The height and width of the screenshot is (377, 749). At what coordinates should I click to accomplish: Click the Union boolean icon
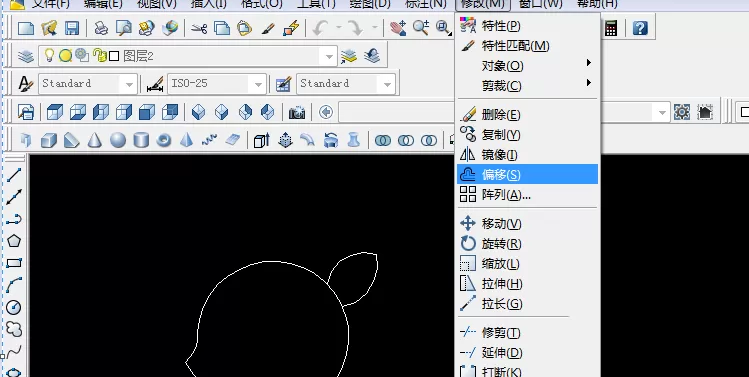coord(383,140)
